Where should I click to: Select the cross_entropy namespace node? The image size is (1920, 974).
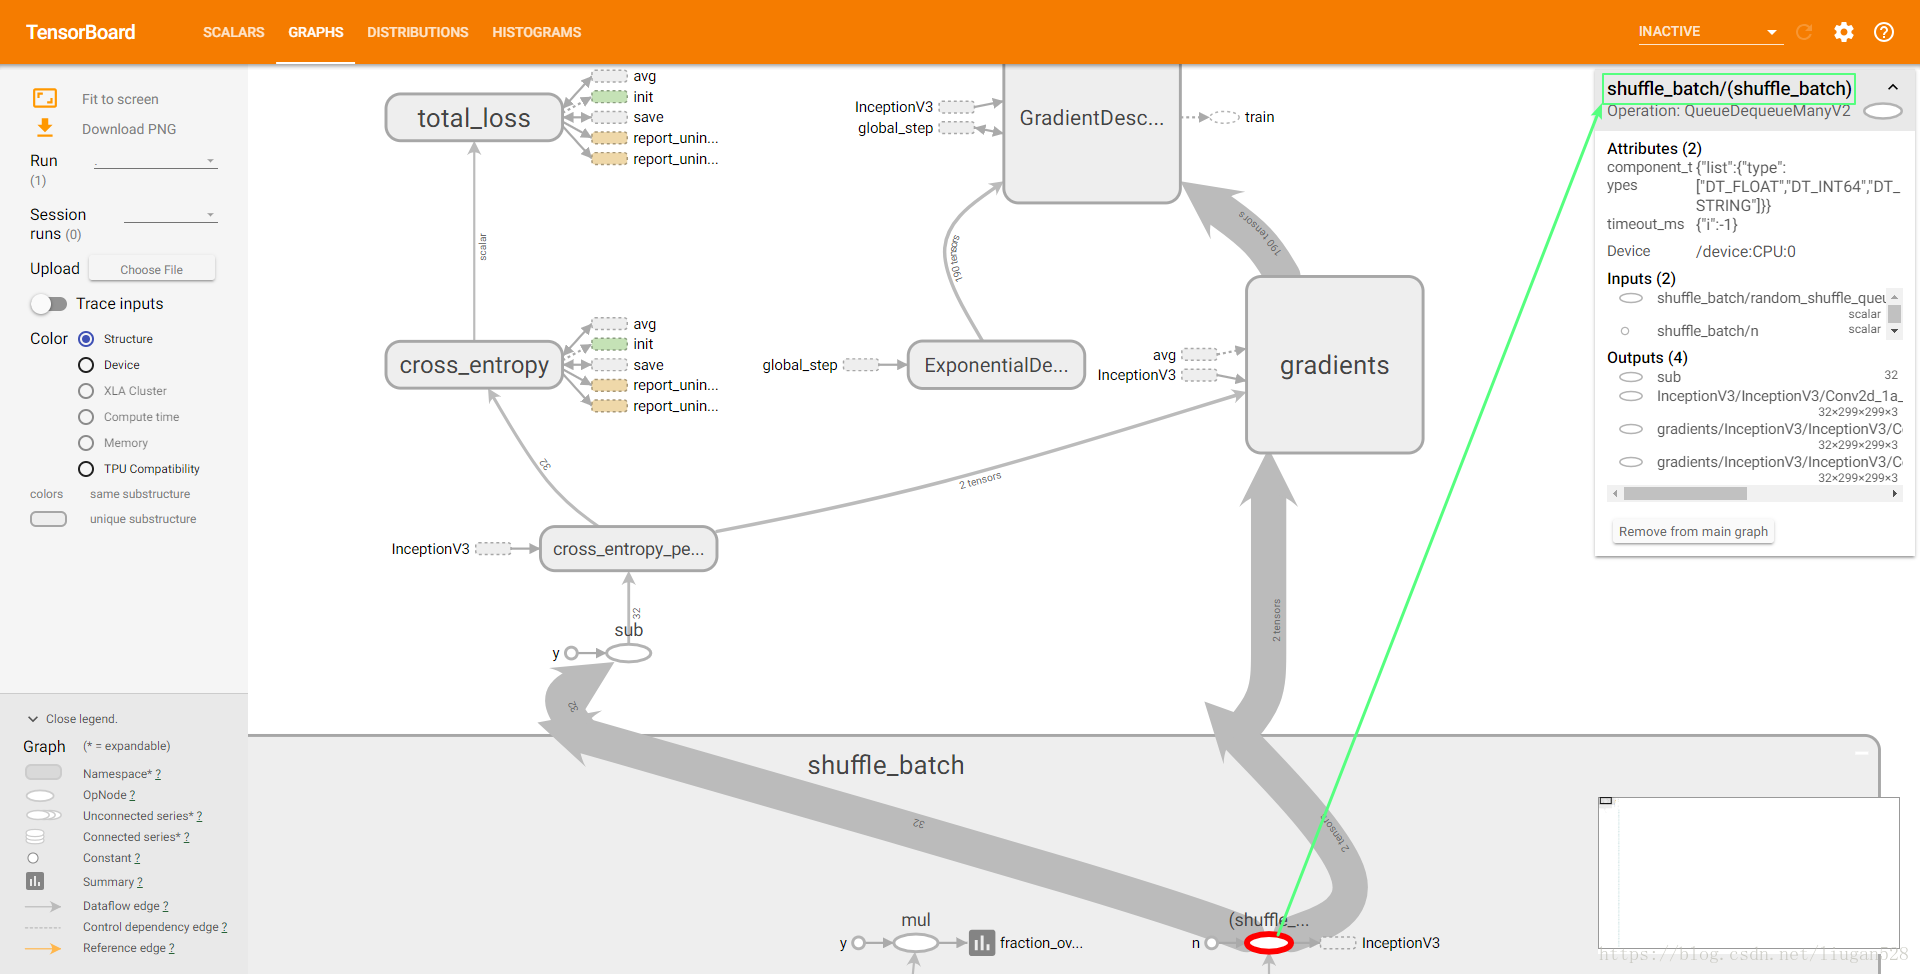click(474, 365)
